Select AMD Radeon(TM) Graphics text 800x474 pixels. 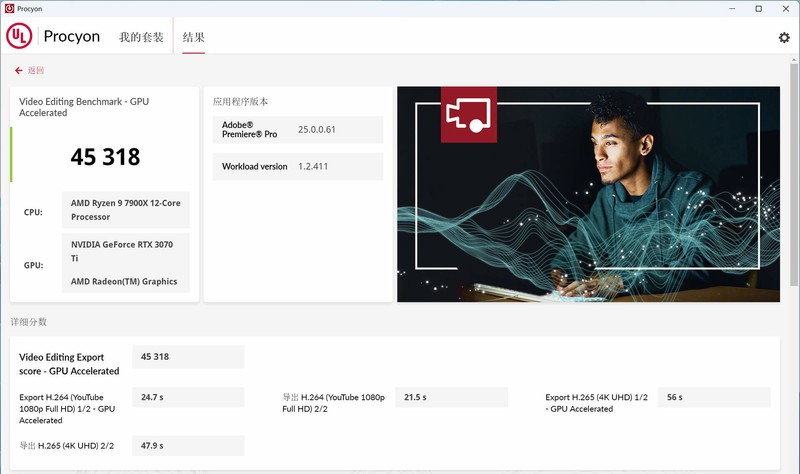[x=124, y=281]
